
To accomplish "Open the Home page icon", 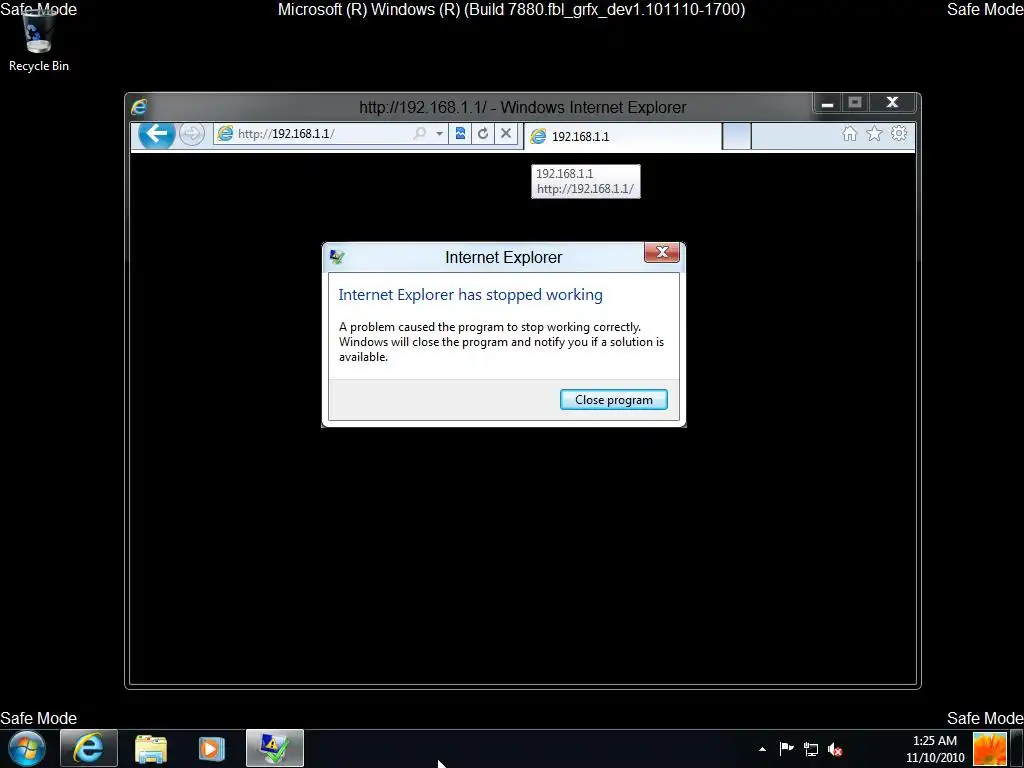I will pyautogui.click(x=850, y=134).
